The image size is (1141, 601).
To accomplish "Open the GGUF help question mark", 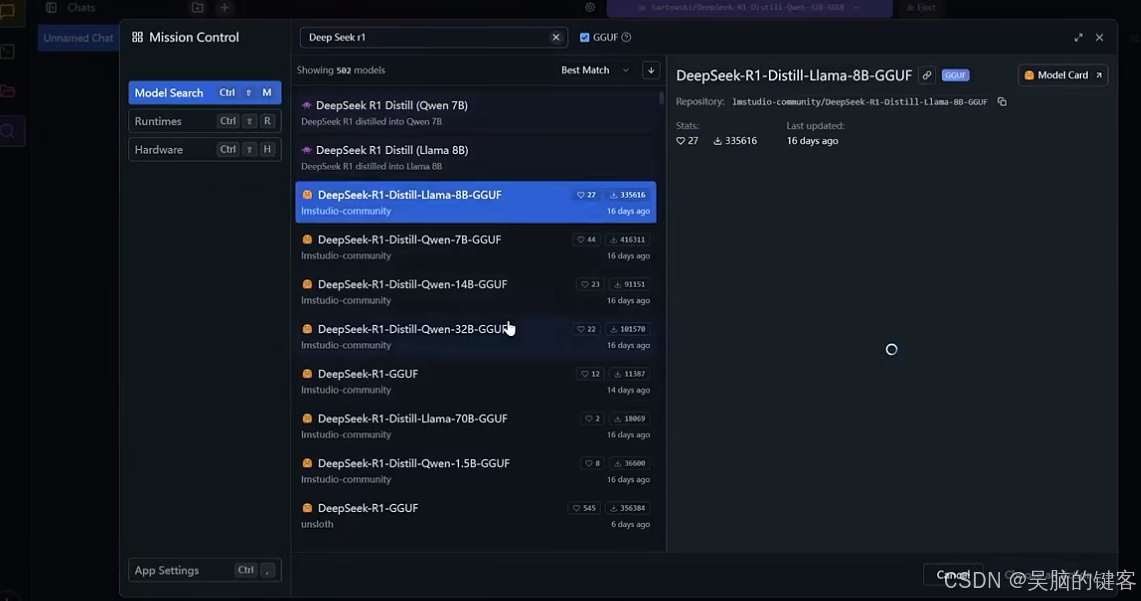I will pos(627,37).
